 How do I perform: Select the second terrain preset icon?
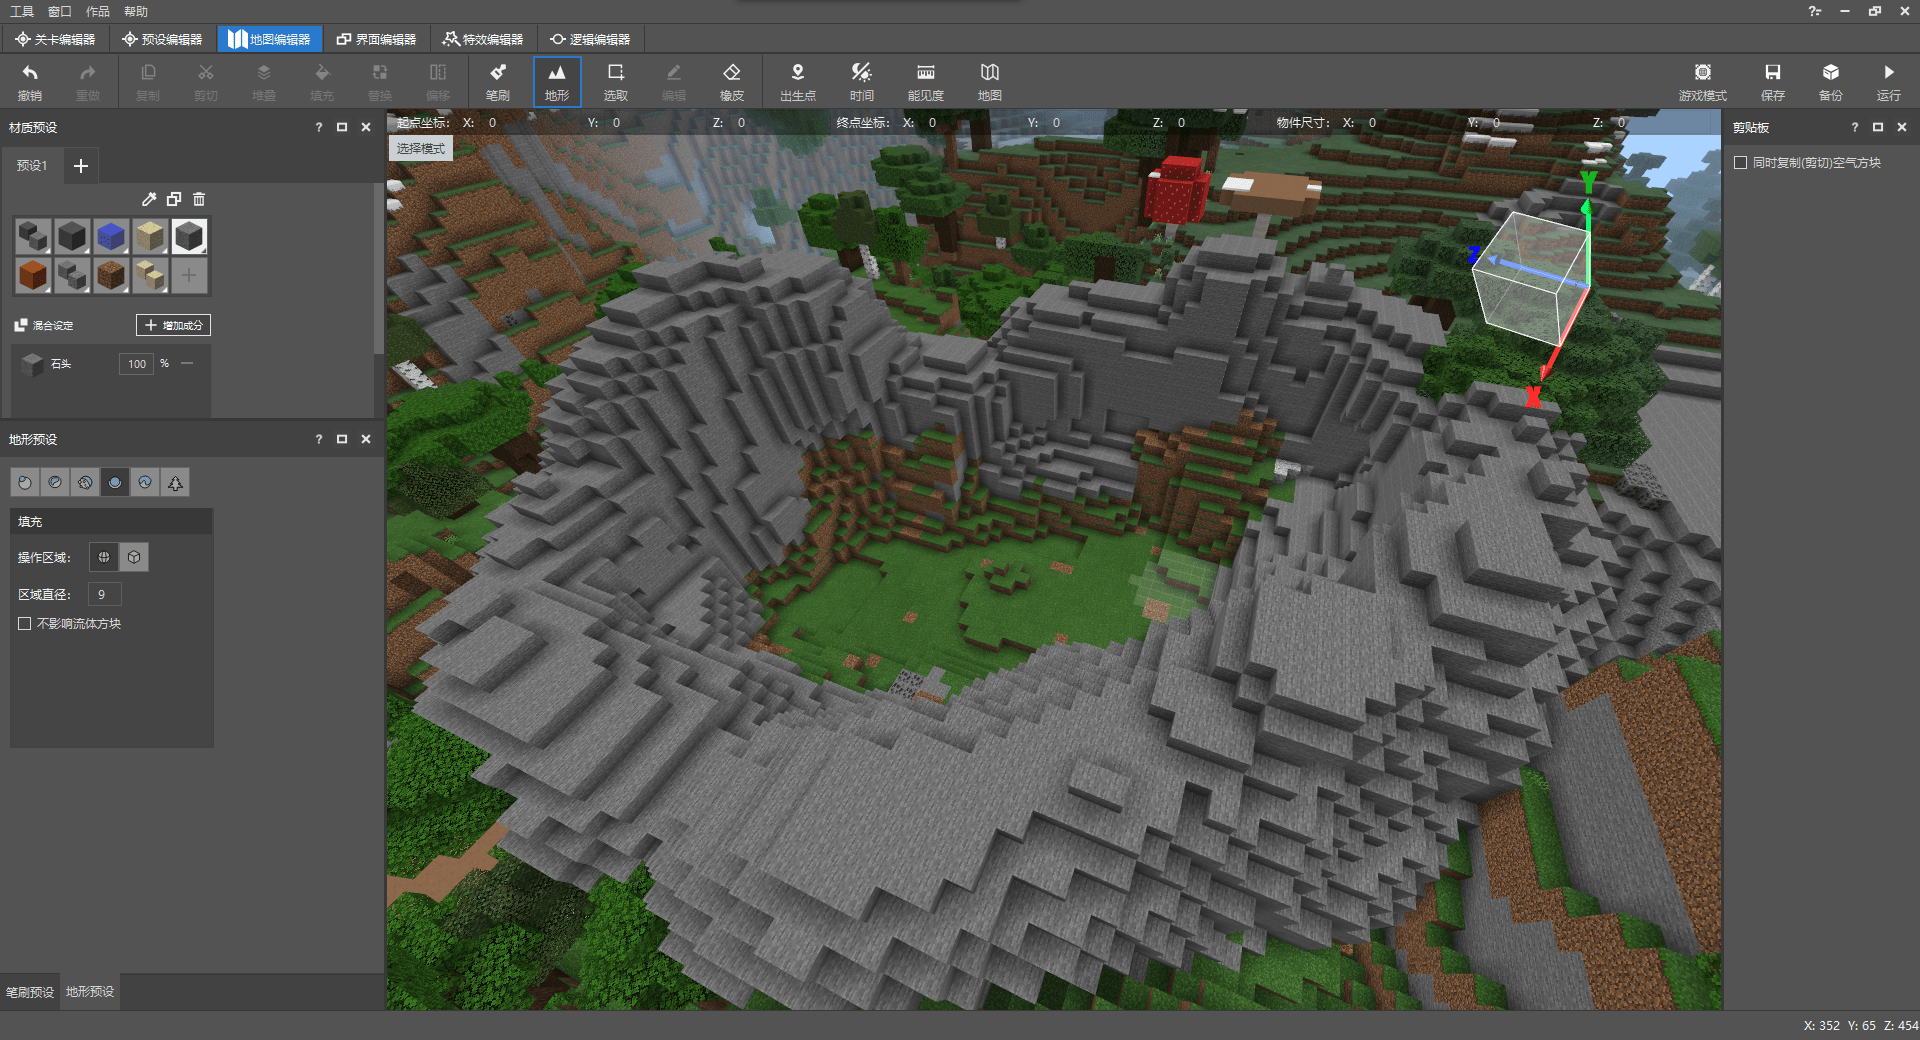(55, 482)
